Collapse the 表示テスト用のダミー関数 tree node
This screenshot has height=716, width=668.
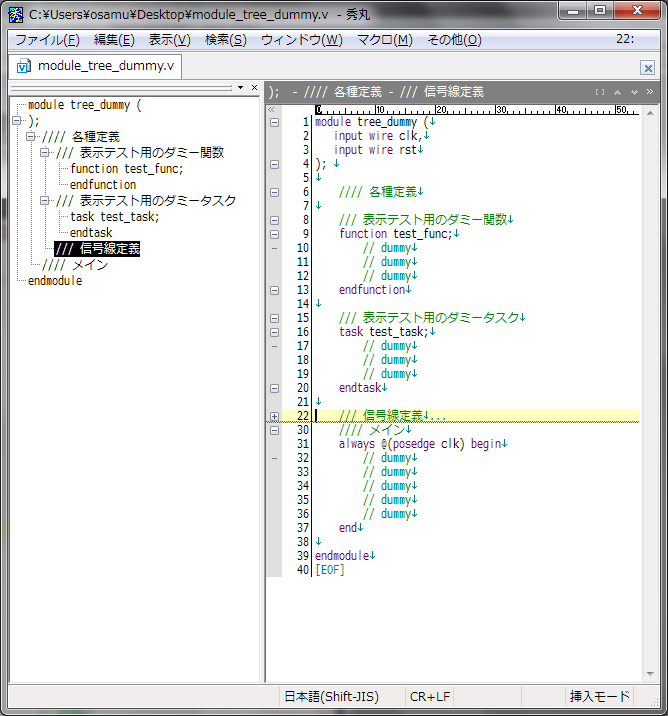(45, 153)
